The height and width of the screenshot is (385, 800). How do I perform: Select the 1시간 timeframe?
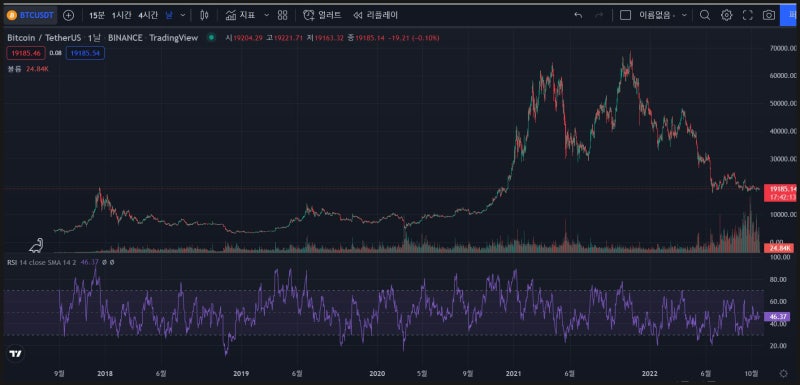(121, 15)
